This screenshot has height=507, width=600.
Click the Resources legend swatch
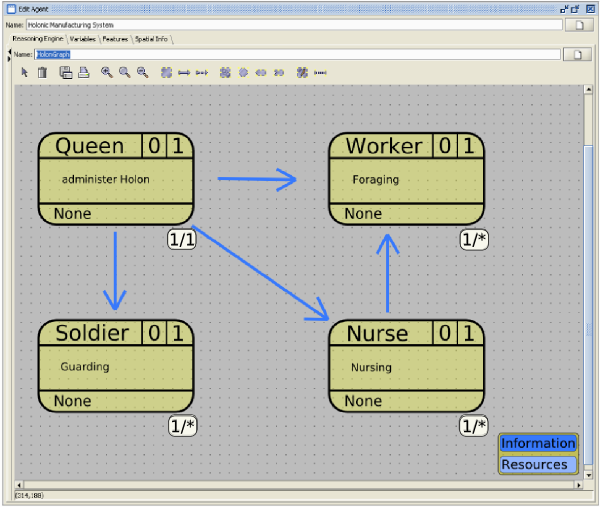click(538, 464)
